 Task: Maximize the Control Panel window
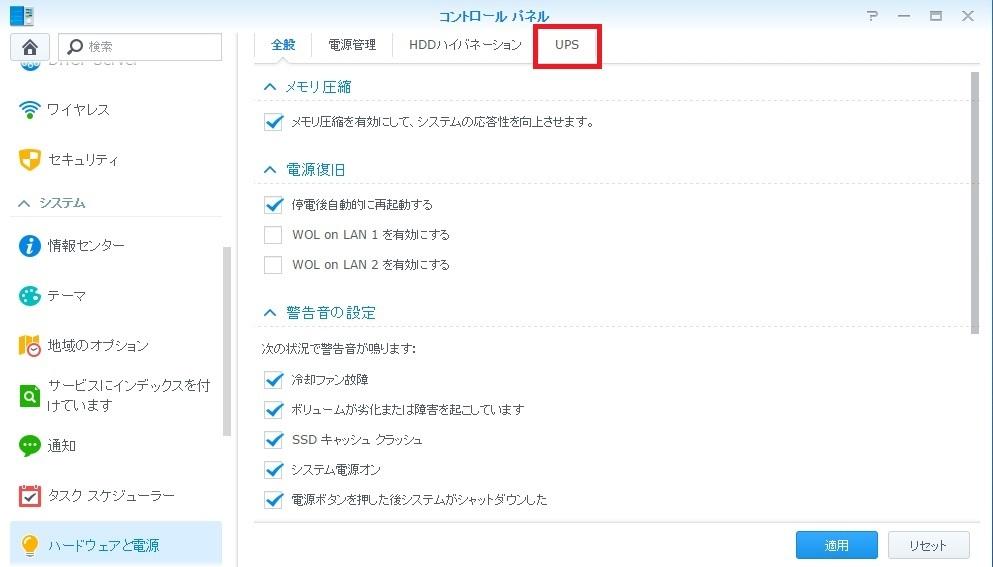(935, 16)
